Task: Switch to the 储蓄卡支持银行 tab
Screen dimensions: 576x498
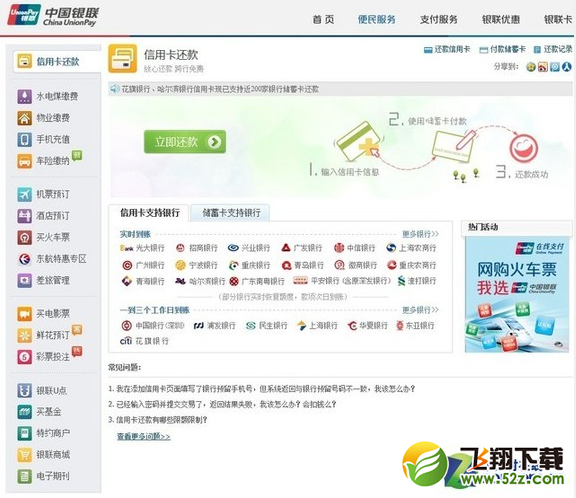Action: point(231,213)
